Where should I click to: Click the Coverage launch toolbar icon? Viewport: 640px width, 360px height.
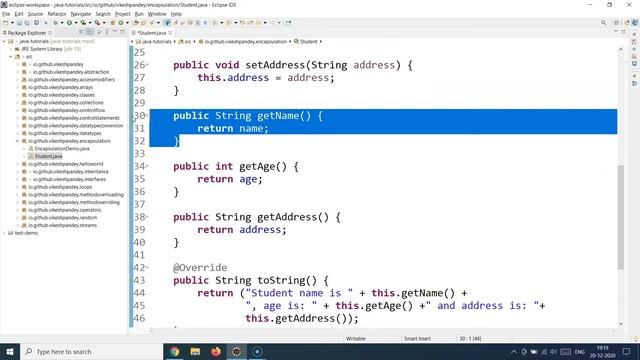[x=83, y=23]
